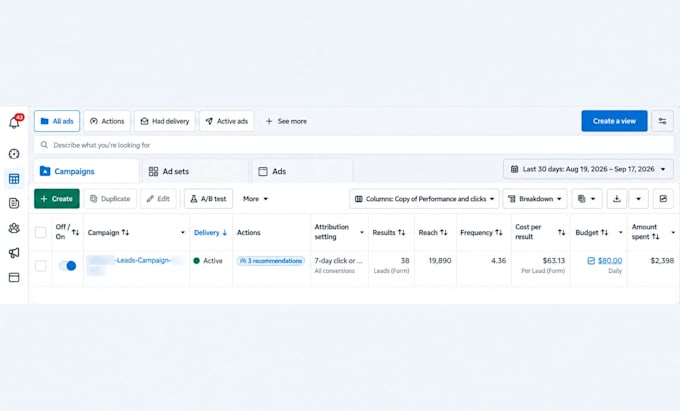Click See more views
Image resolution: width=680 pixels, height=411 pixels.
286,121
